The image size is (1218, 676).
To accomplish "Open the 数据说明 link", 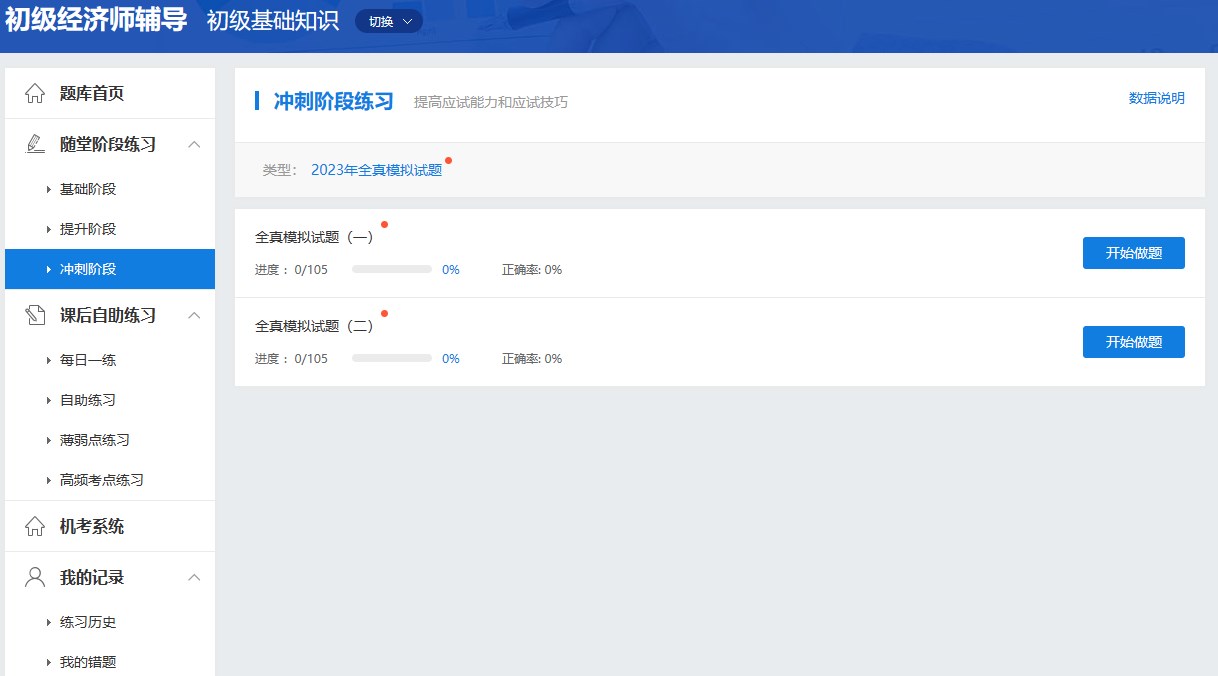I will [1156, 98].
